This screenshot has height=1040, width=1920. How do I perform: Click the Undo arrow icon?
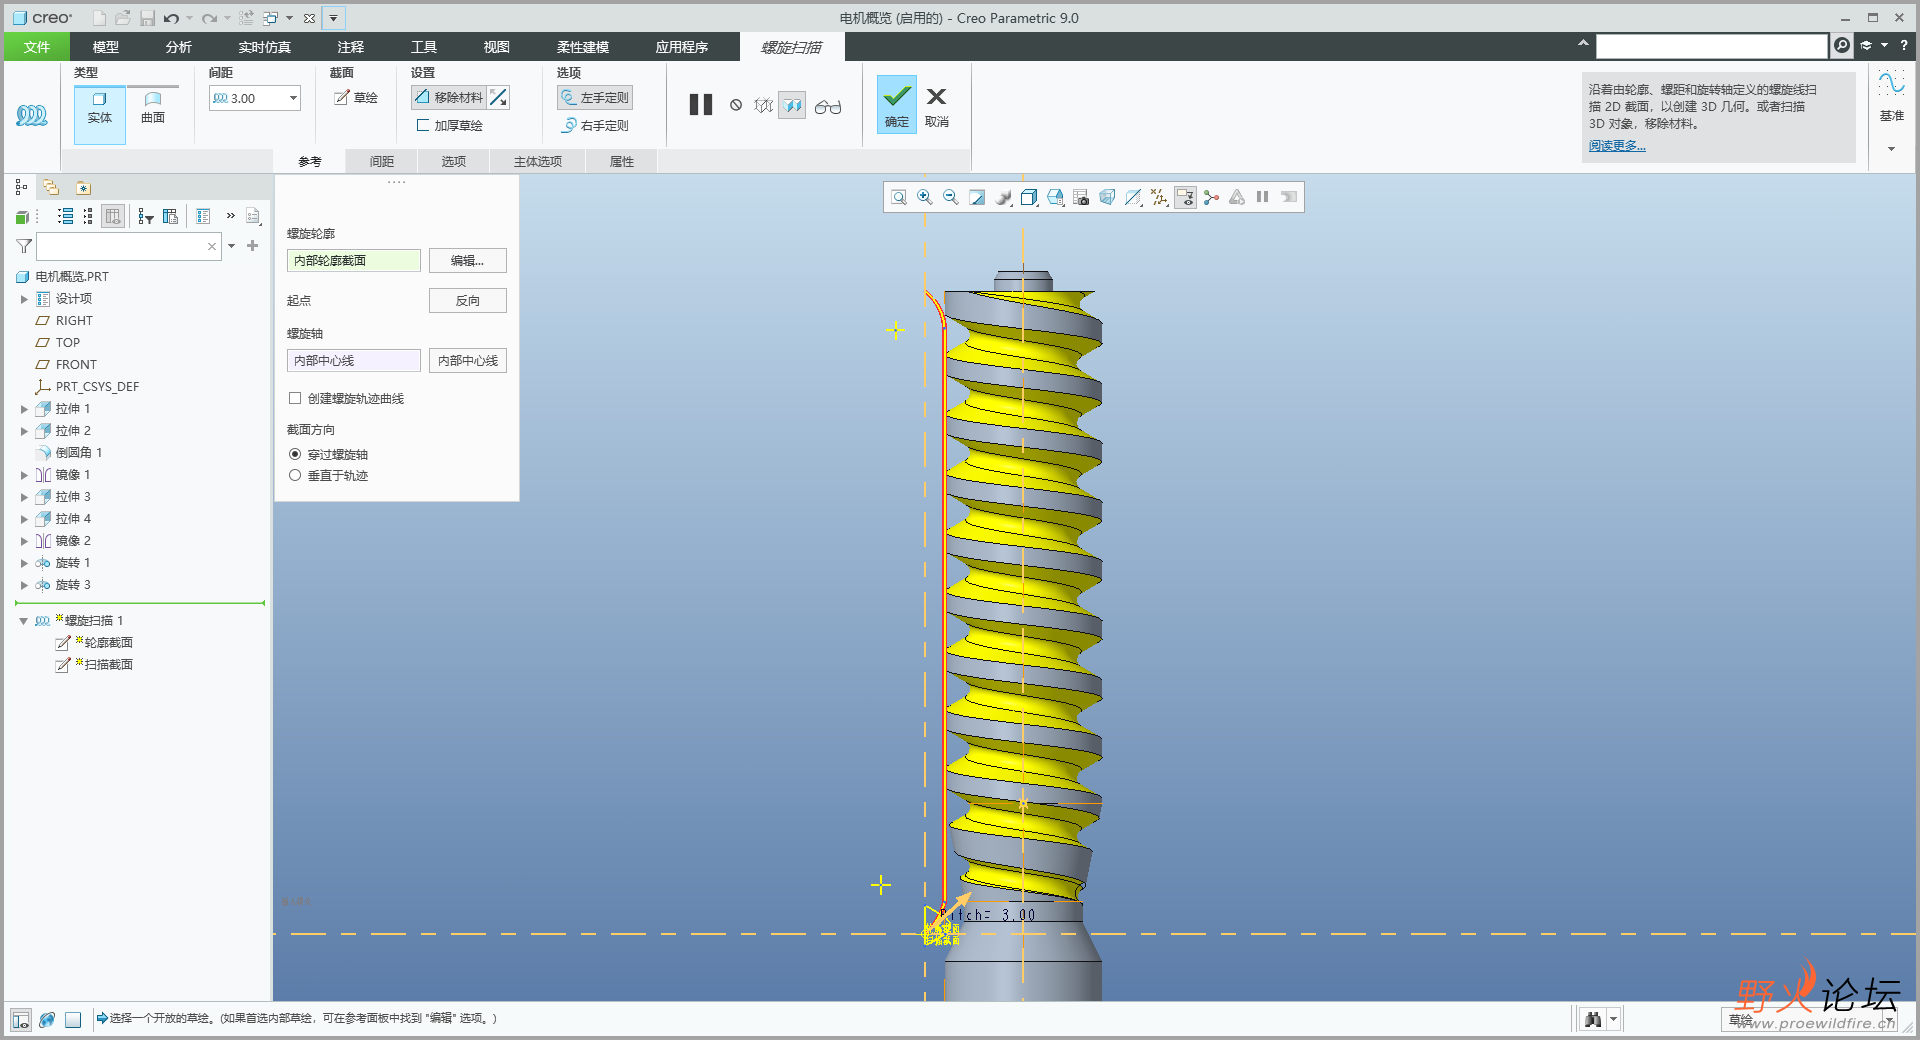171,18
